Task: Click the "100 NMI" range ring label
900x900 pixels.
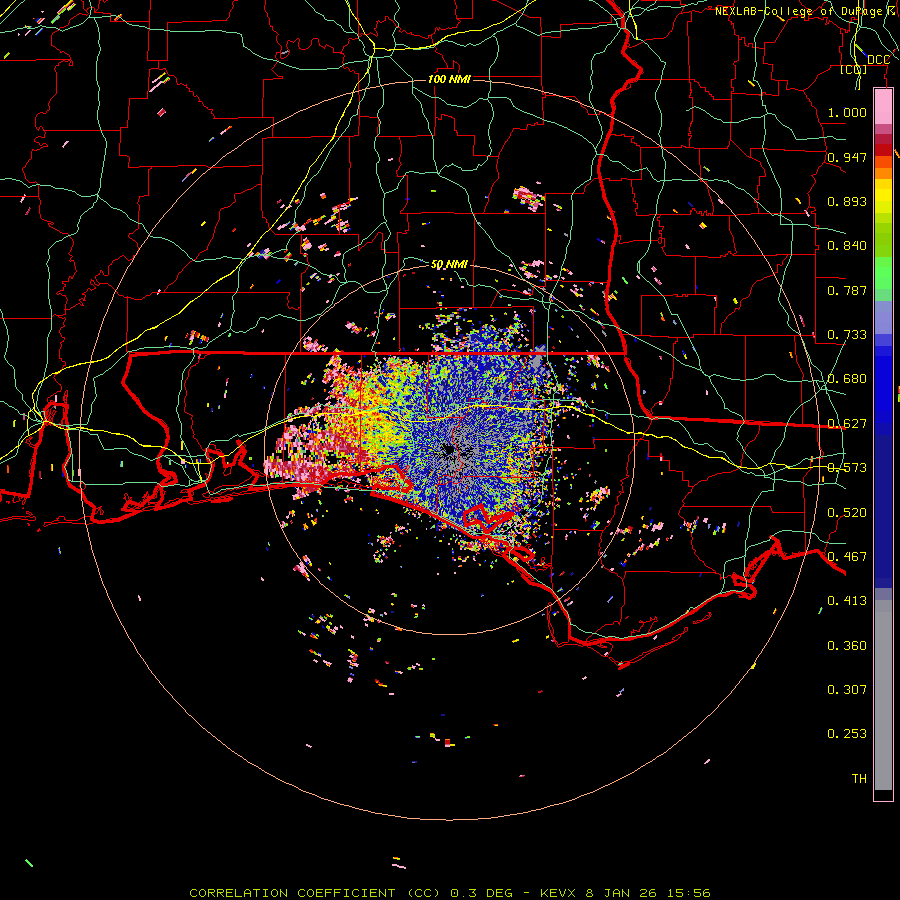Action: tap(449, 79)
